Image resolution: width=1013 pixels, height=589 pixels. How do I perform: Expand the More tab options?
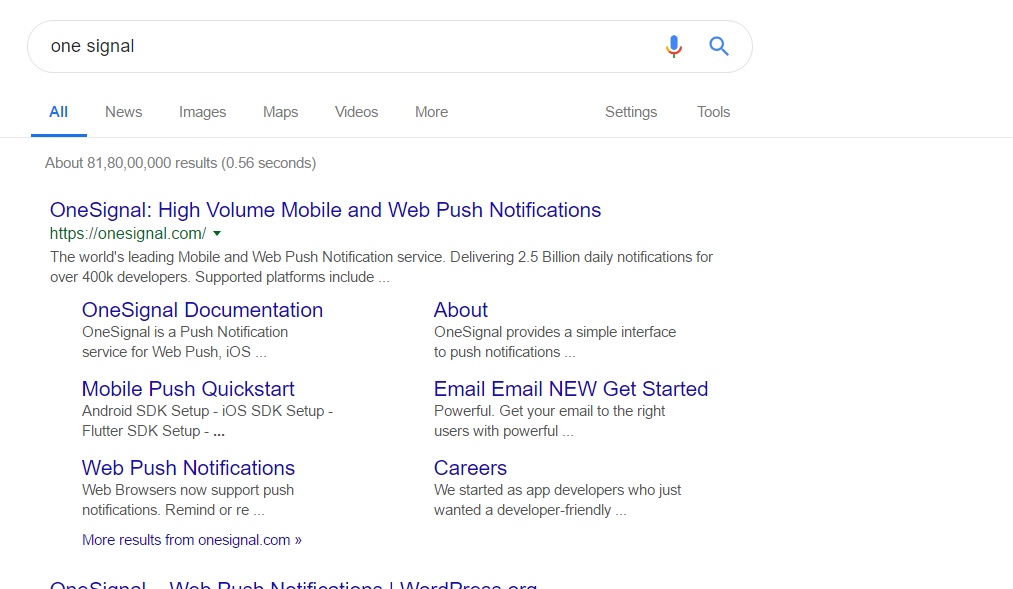431,112
